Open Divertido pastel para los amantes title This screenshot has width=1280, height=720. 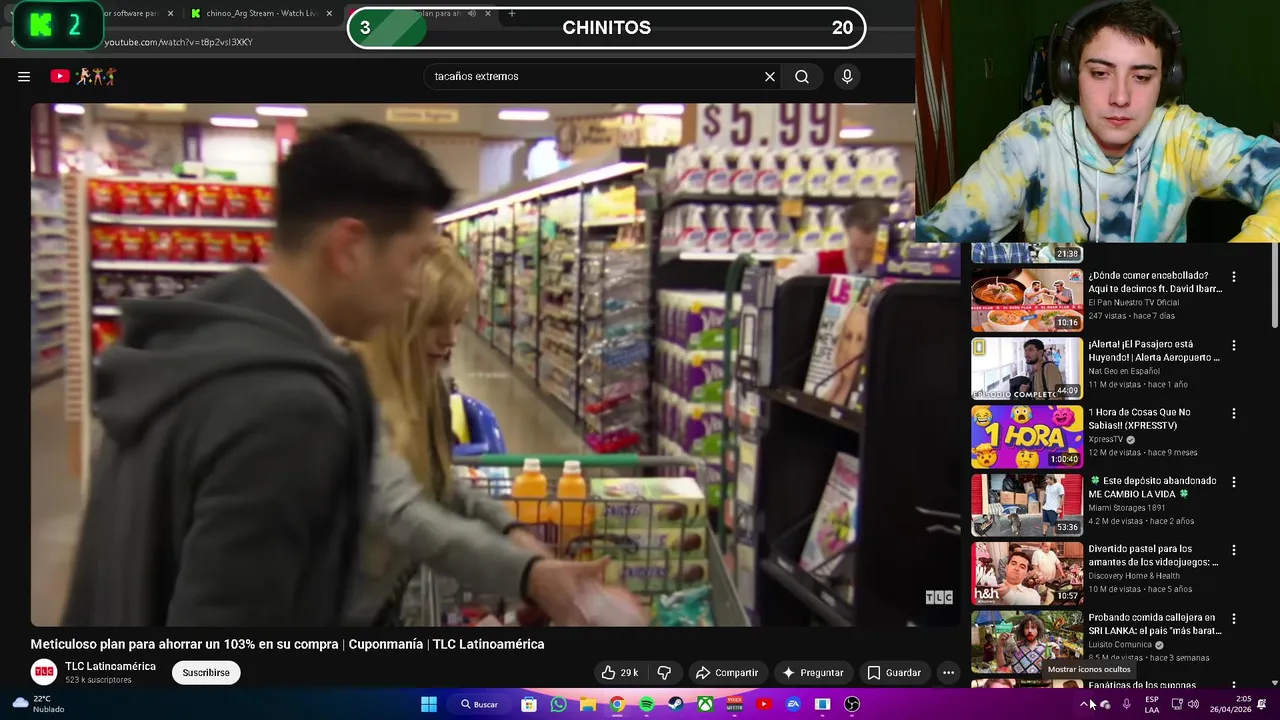point(1153,555)
